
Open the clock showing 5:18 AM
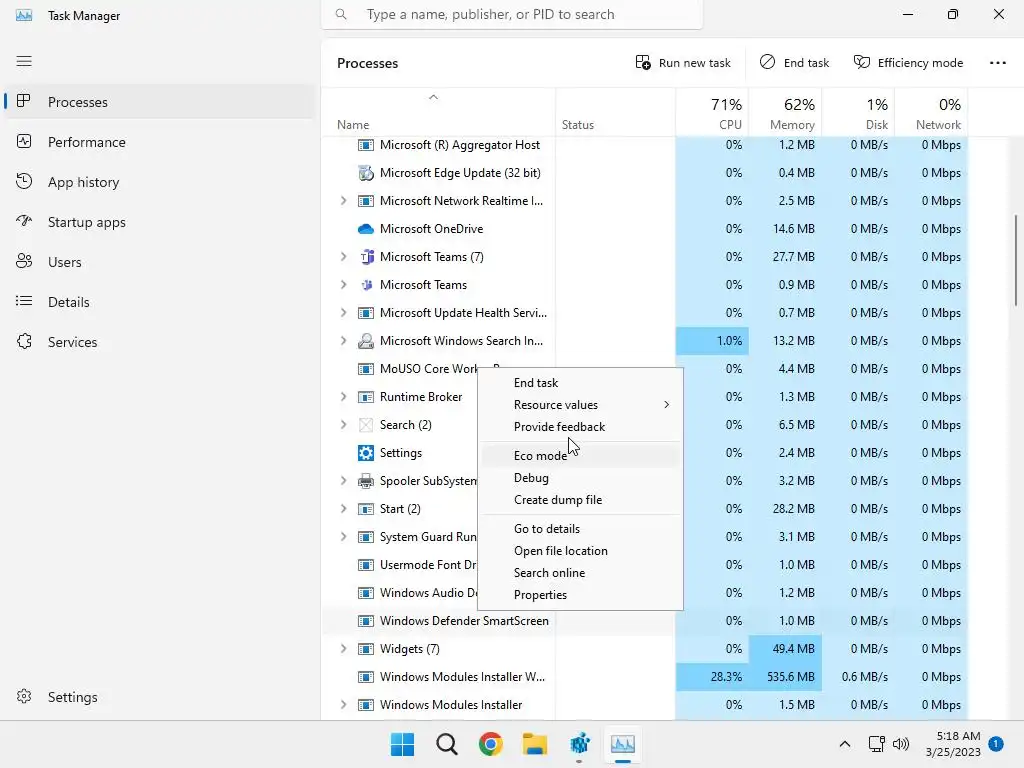(x=953, y=744)
